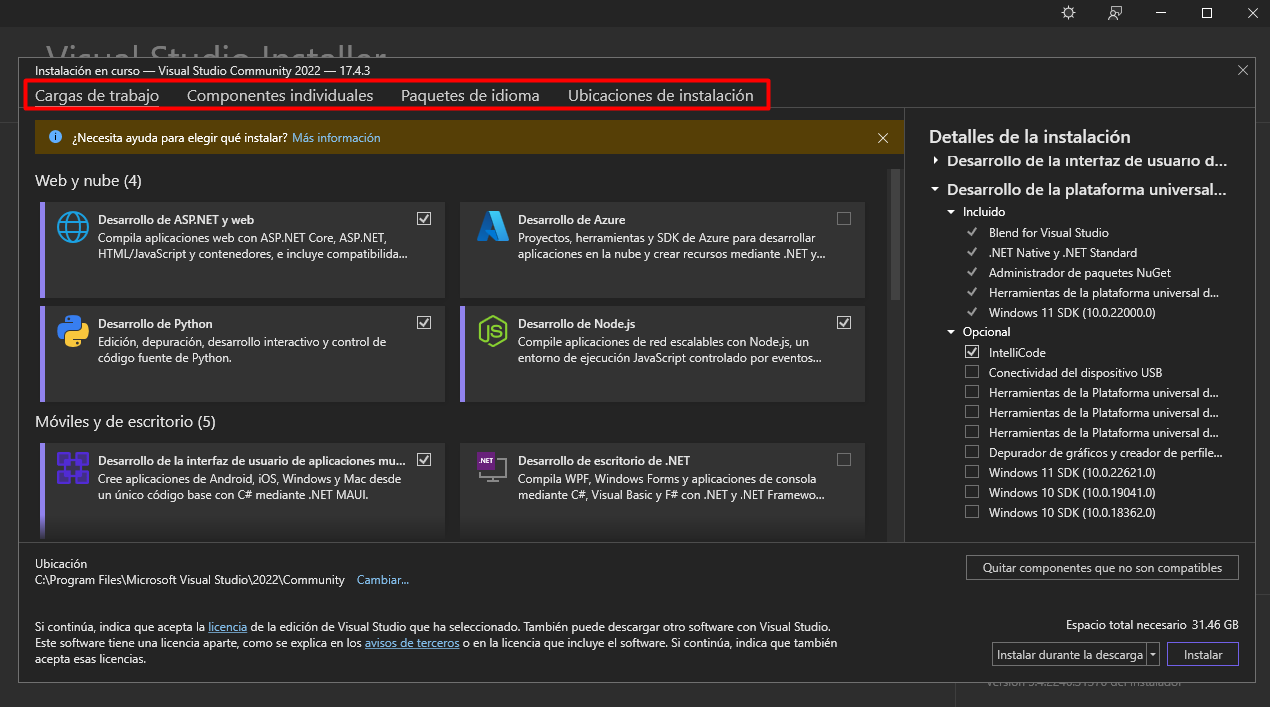Click the Node.js hexagon icon

click(x=493, y=331)
